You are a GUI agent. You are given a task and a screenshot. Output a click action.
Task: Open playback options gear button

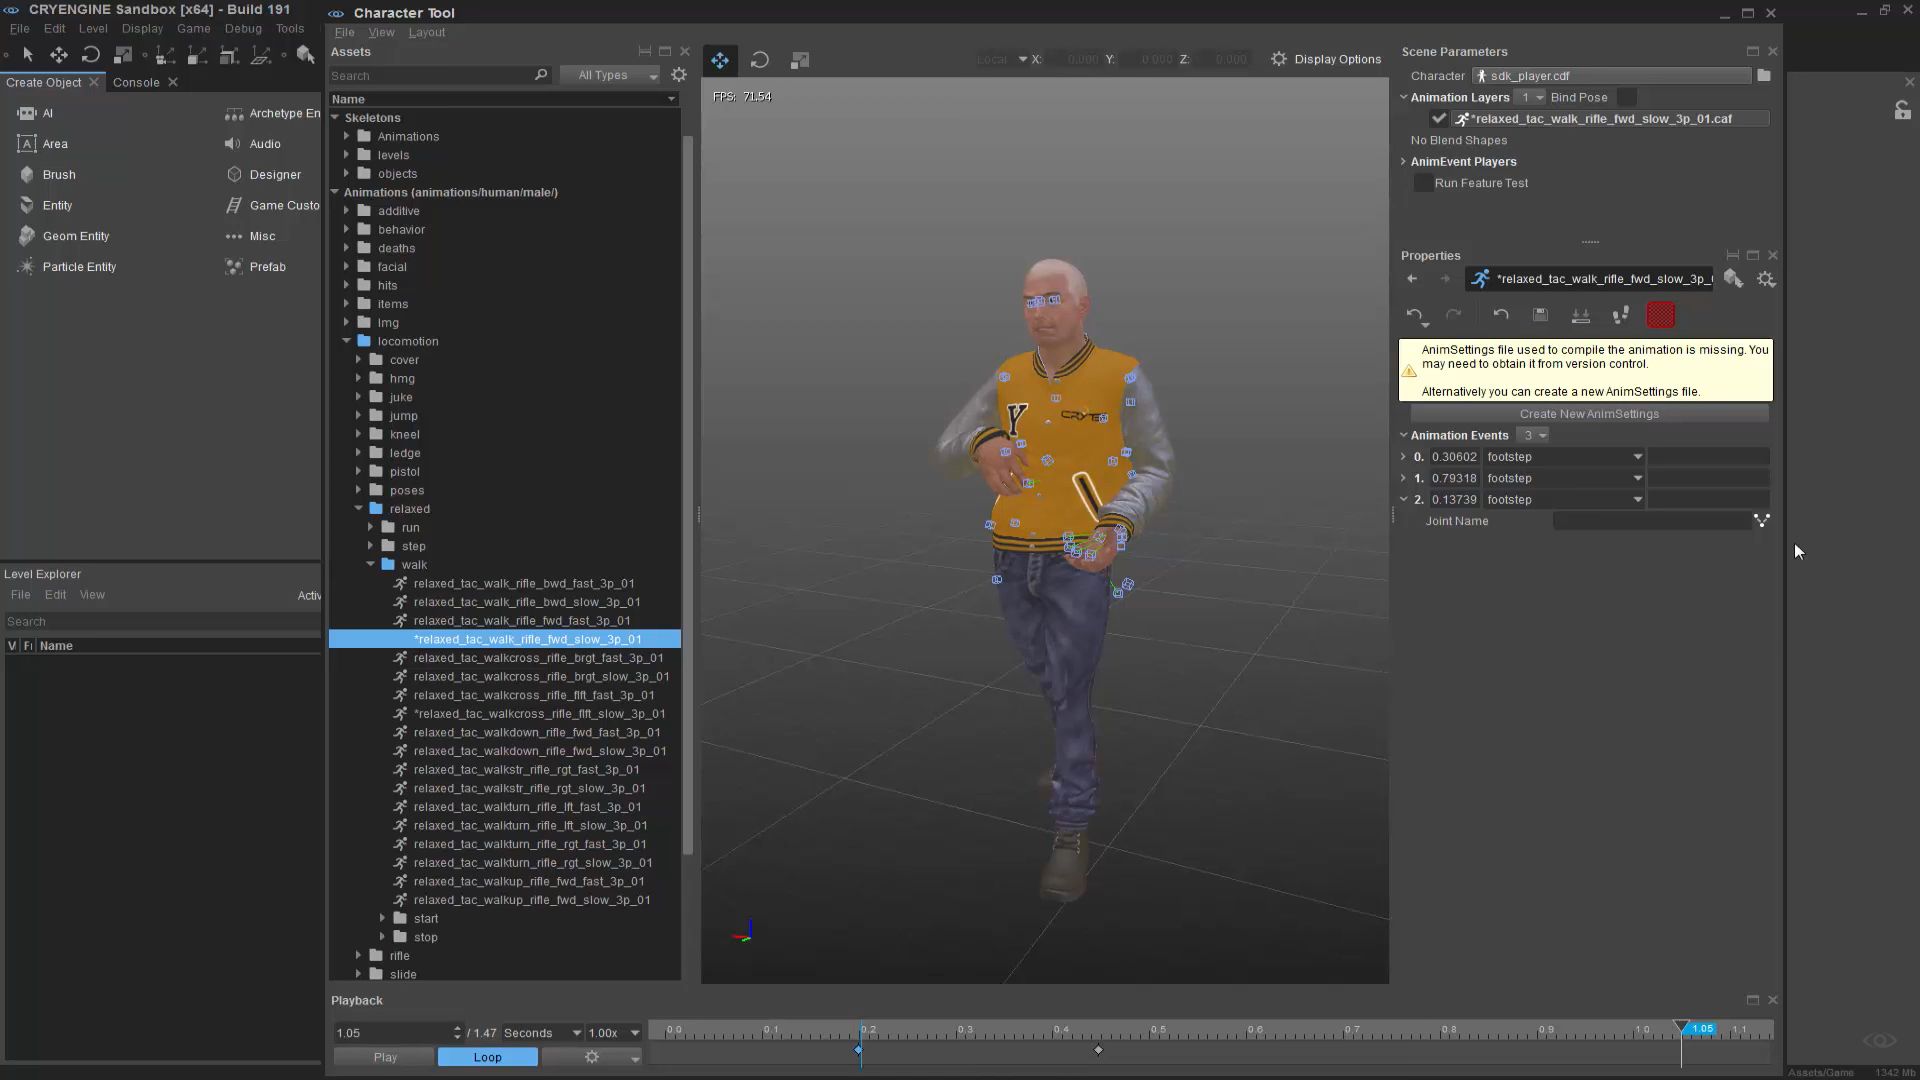tap(592, 1057)
